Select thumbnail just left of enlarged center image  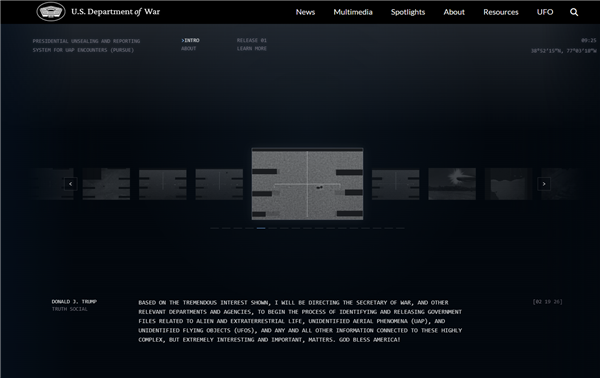click(x=219, y=184)
